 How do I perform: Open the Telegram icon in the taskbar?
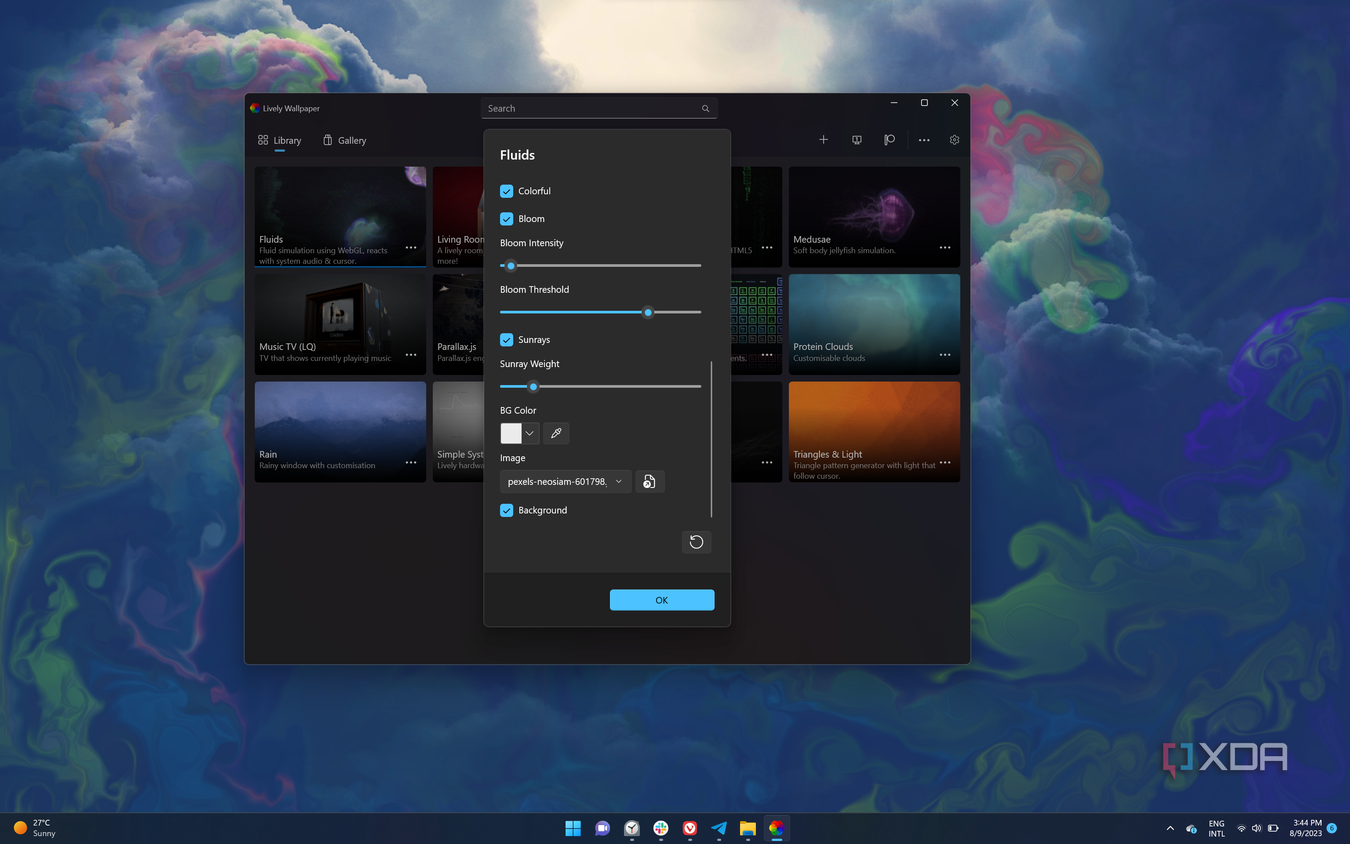(x=718, y=829)
